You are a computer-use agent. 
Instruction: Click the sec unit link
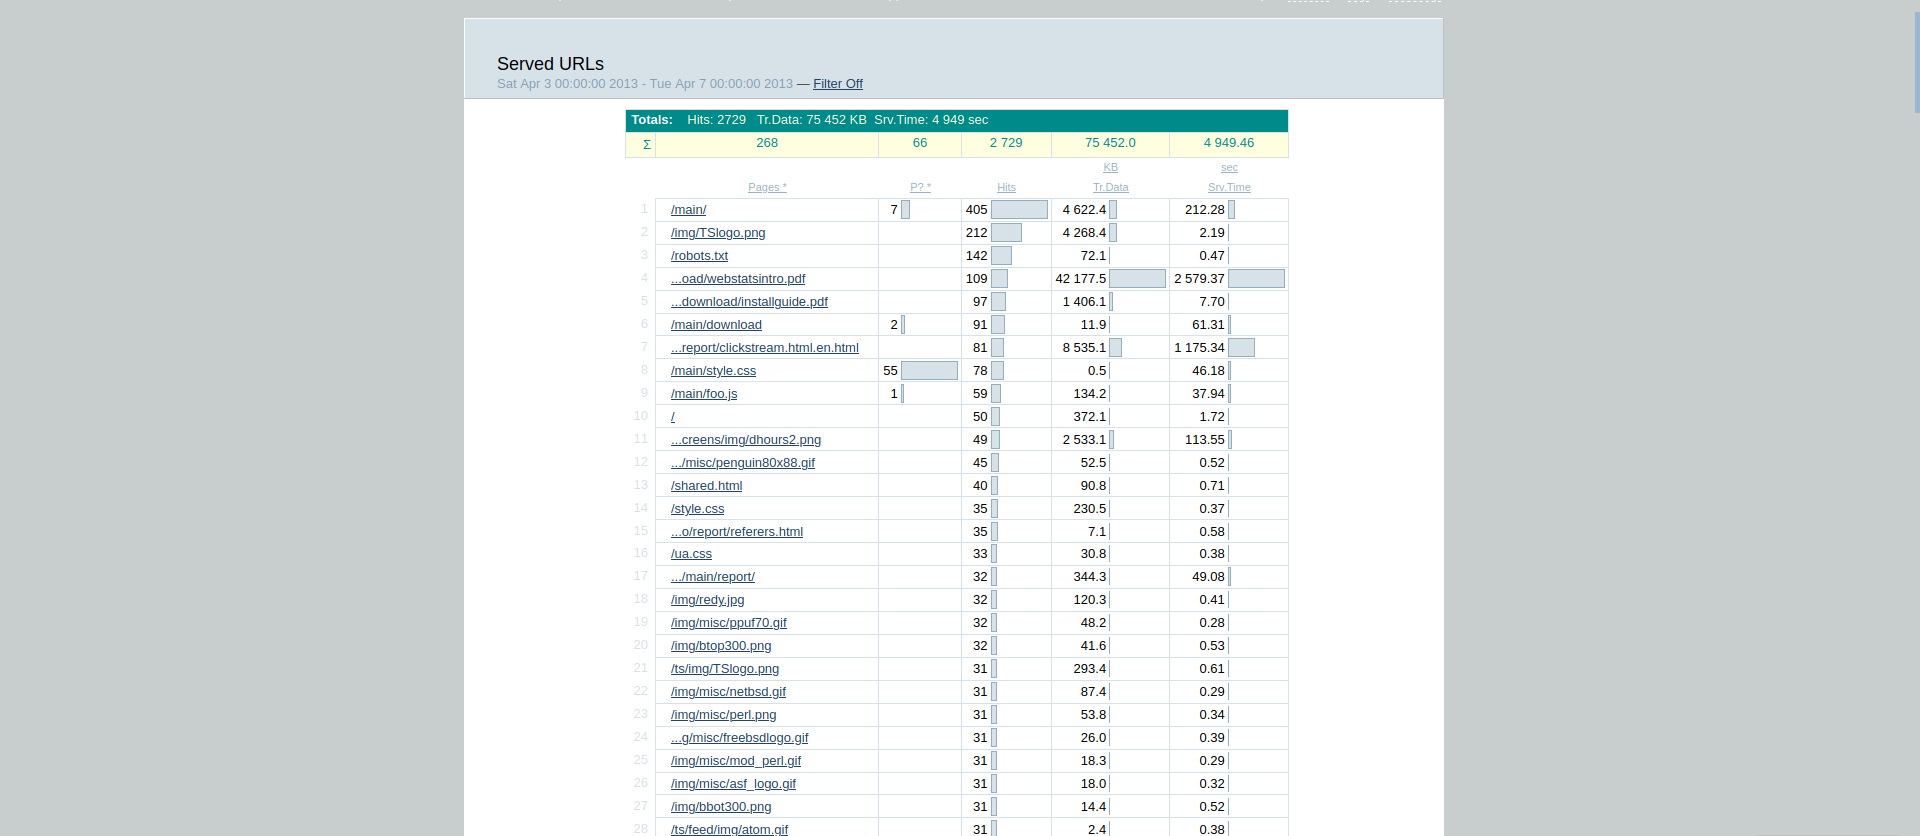[1229, 167]
